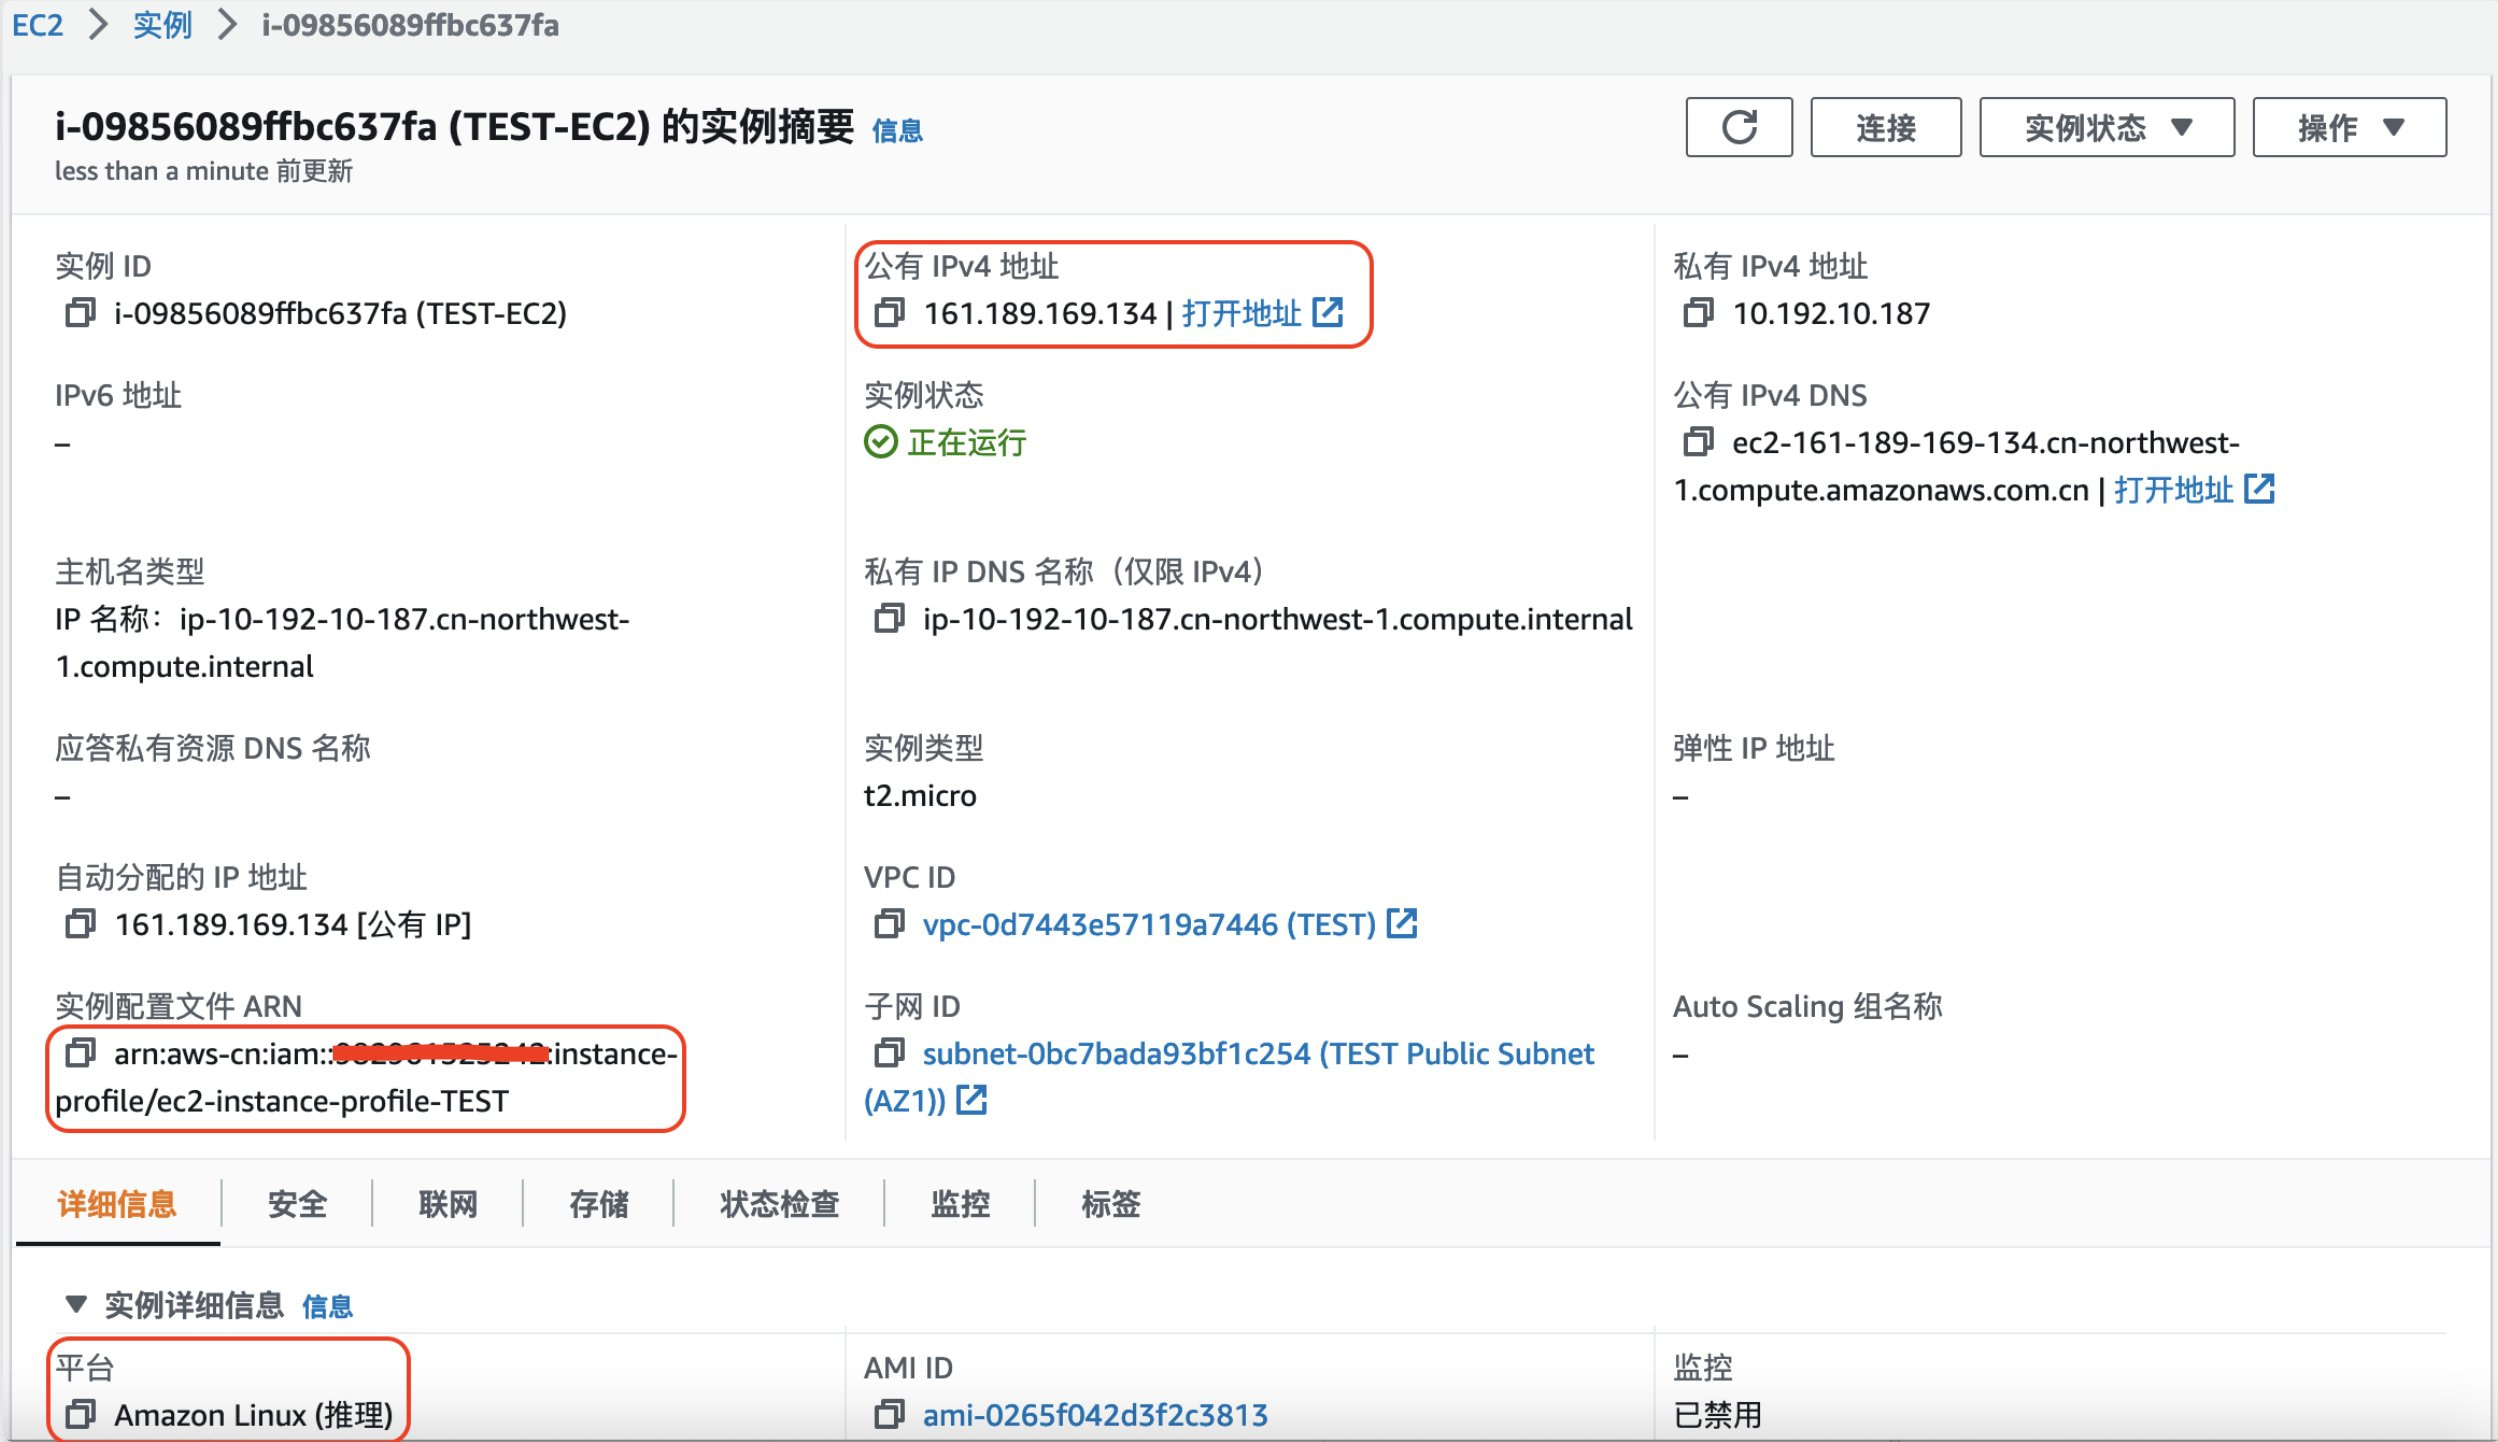The width and height of the screenshot is (2498, 1442).
Task: Copy the public IPv4 address
Action: tap(888, 313)
